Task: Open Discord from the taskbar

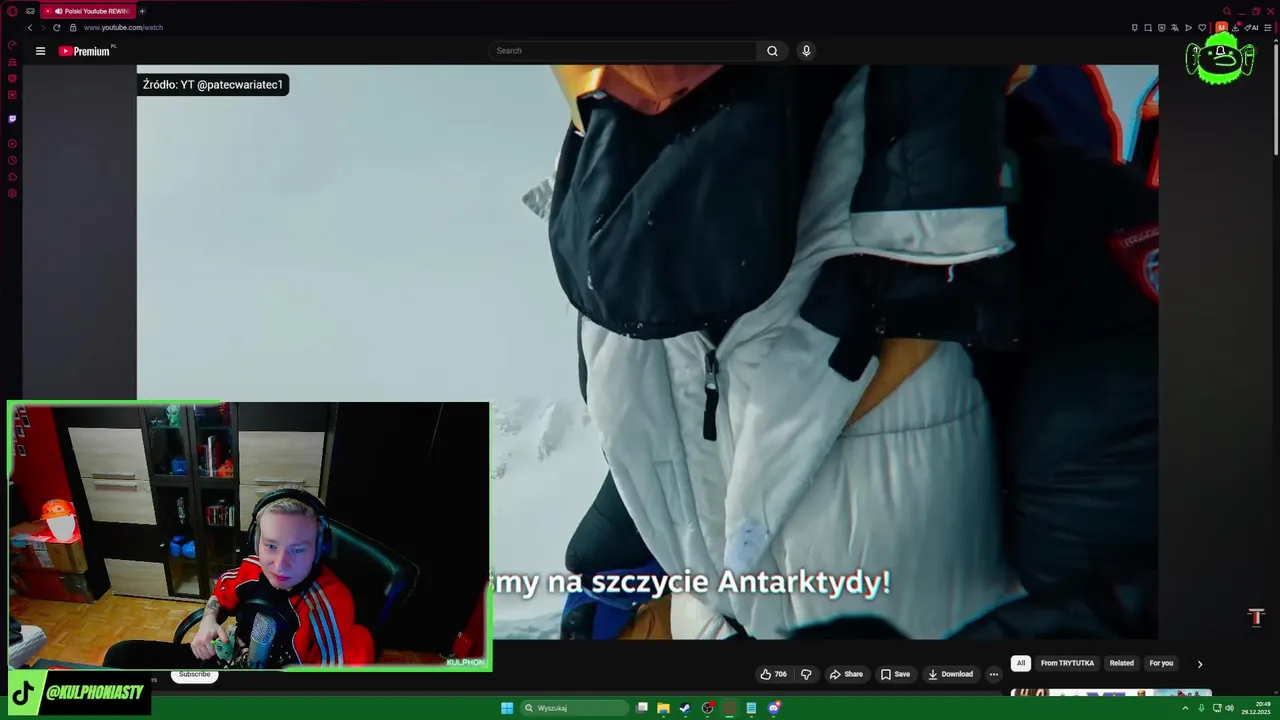Action: [773, 708]
